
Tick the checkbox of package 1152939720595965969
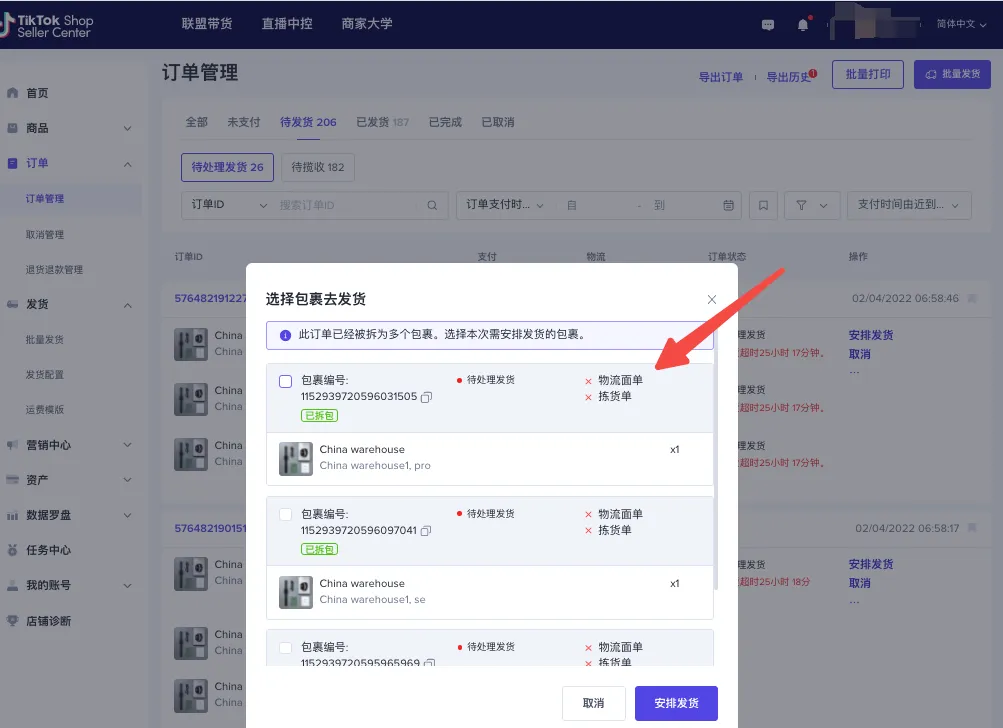pyautogui.click(x=284, y=646)
